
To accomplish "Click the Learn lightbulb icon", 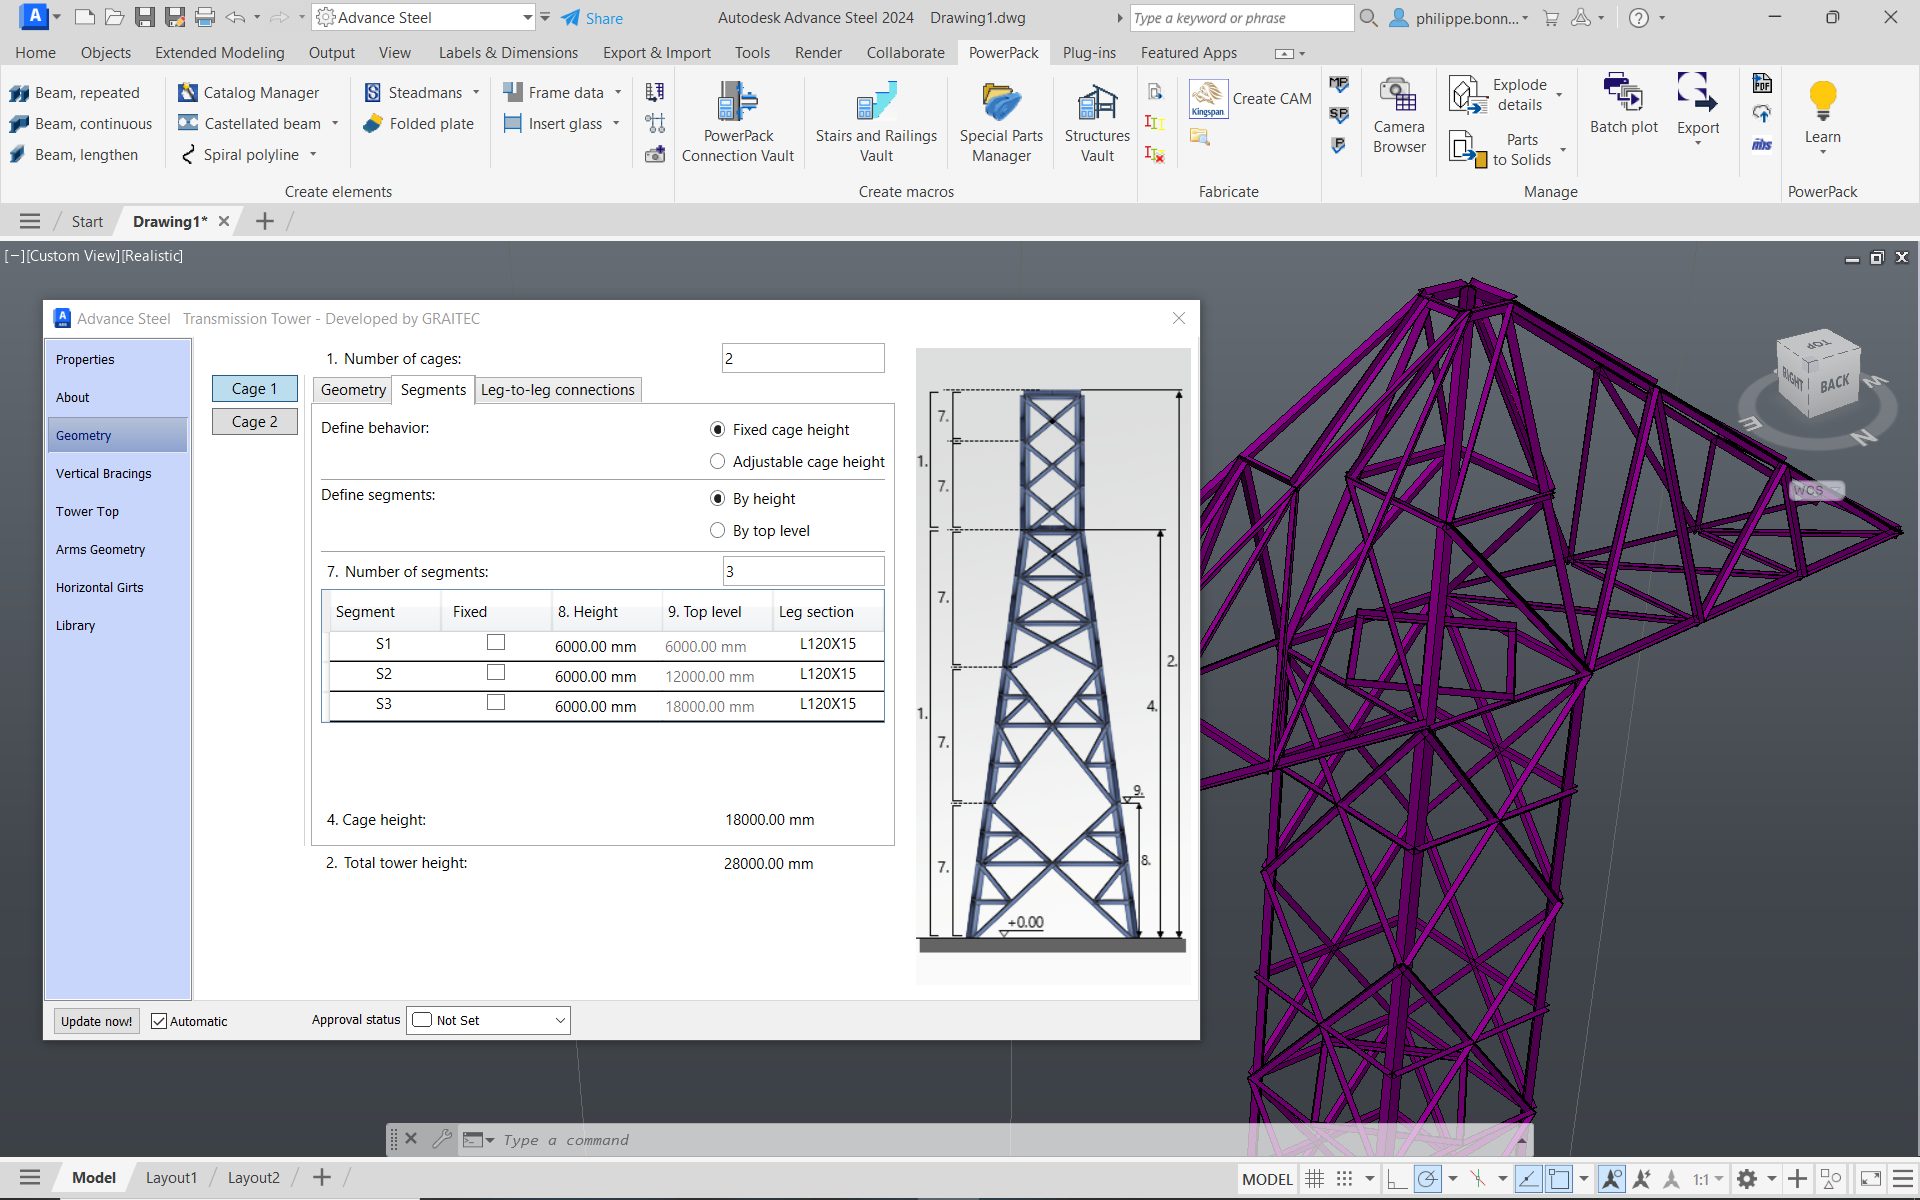I will pyautogui.click(x=1822, y=100).
